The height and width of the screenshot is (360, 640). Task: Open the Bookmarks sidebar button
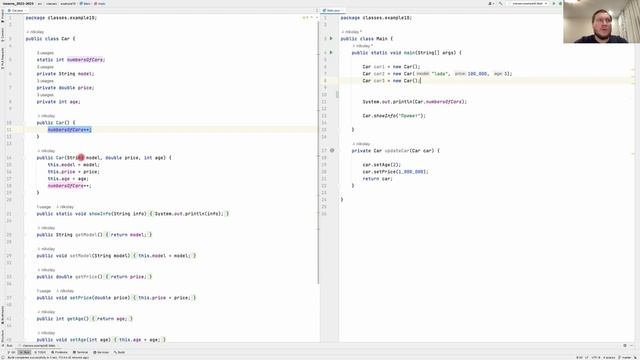pyautogui.click(x=2, y=315)
